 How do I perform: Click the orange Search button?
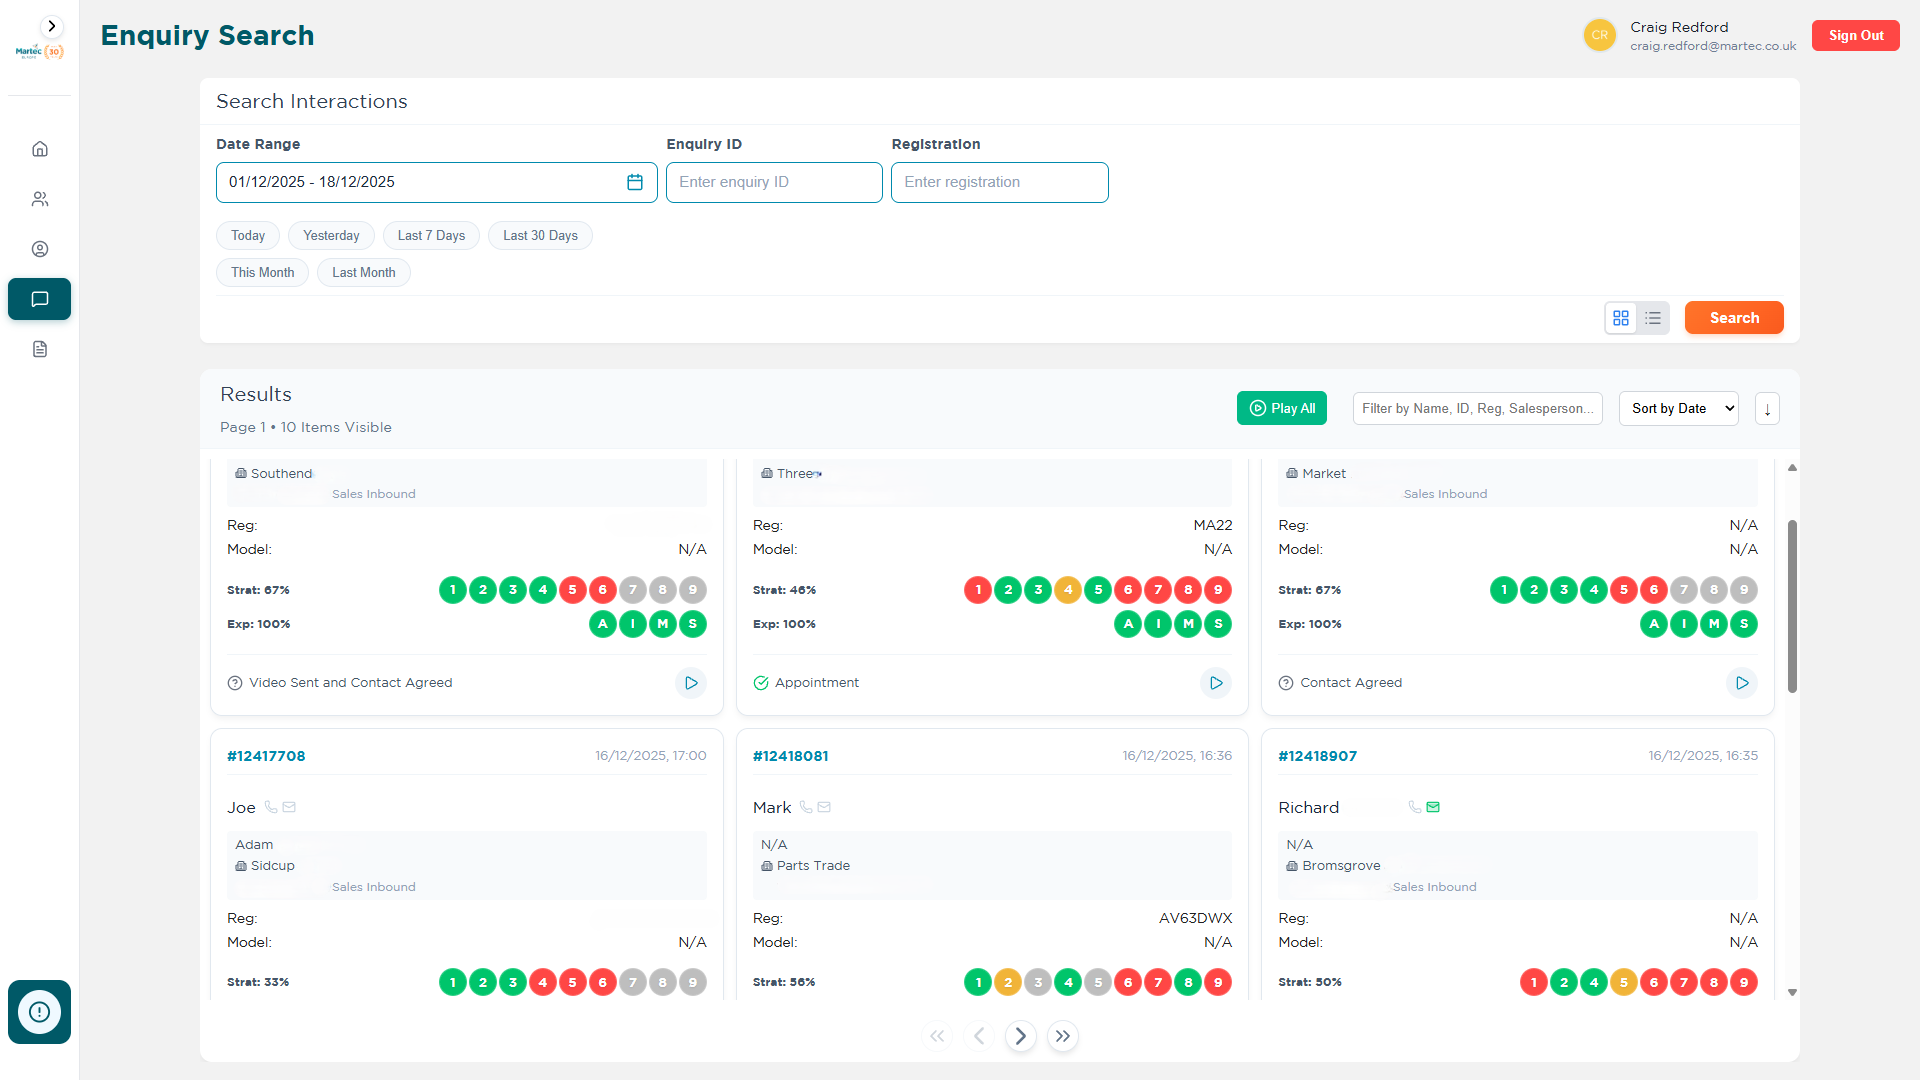pyautogui.click(x=1733, y=318)
